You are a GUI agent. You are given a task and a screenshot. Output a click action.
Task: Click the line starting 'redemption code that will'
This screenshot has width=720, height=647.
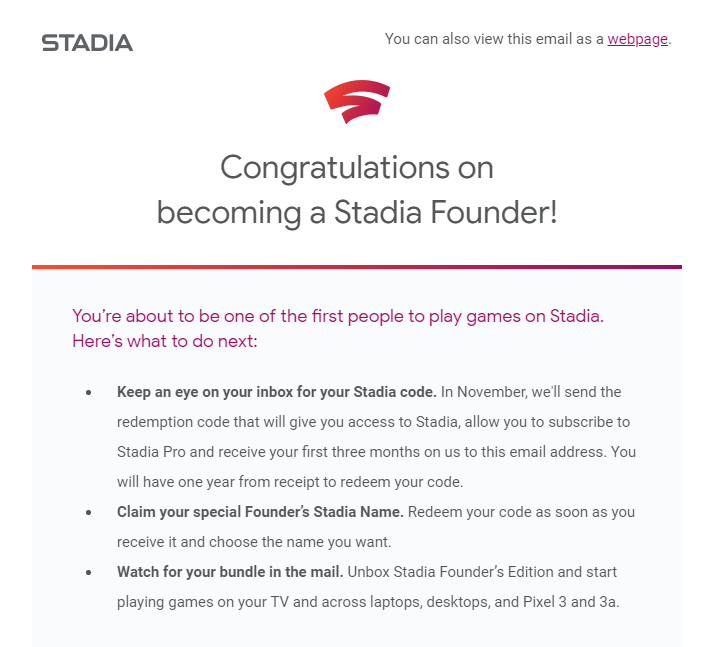pos(373,422)
